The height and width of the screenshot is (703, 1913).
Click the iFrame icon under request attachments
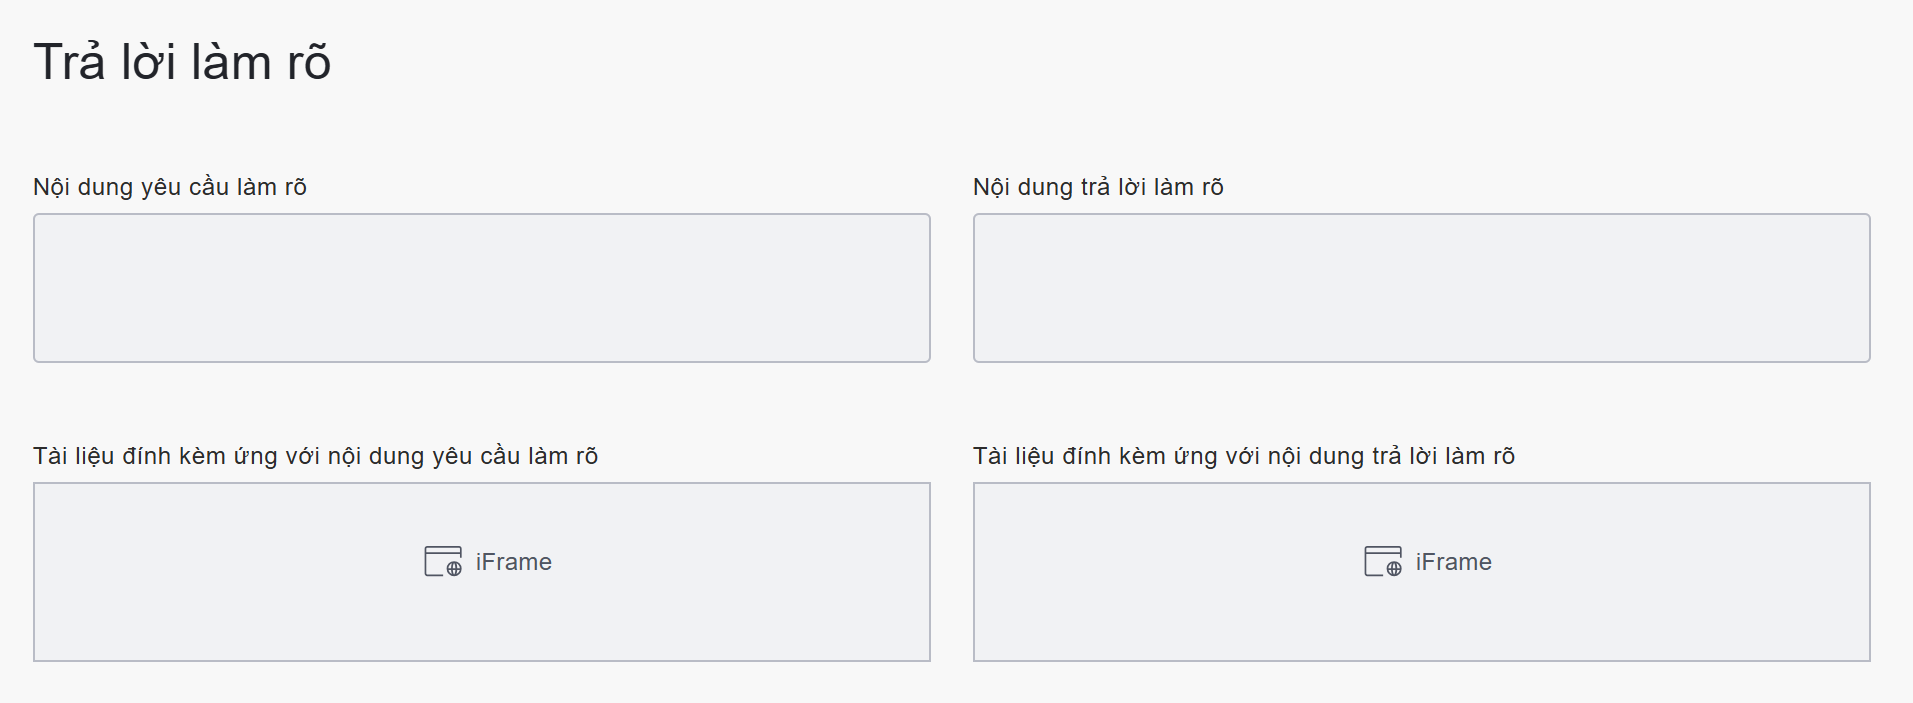[x=442, y=561]
